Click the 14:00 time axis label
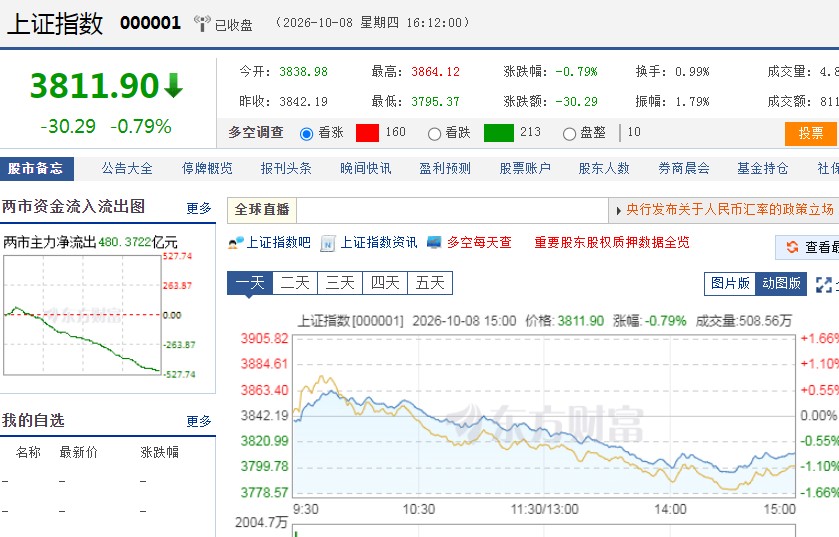839x537 pixels. point(670,509)
